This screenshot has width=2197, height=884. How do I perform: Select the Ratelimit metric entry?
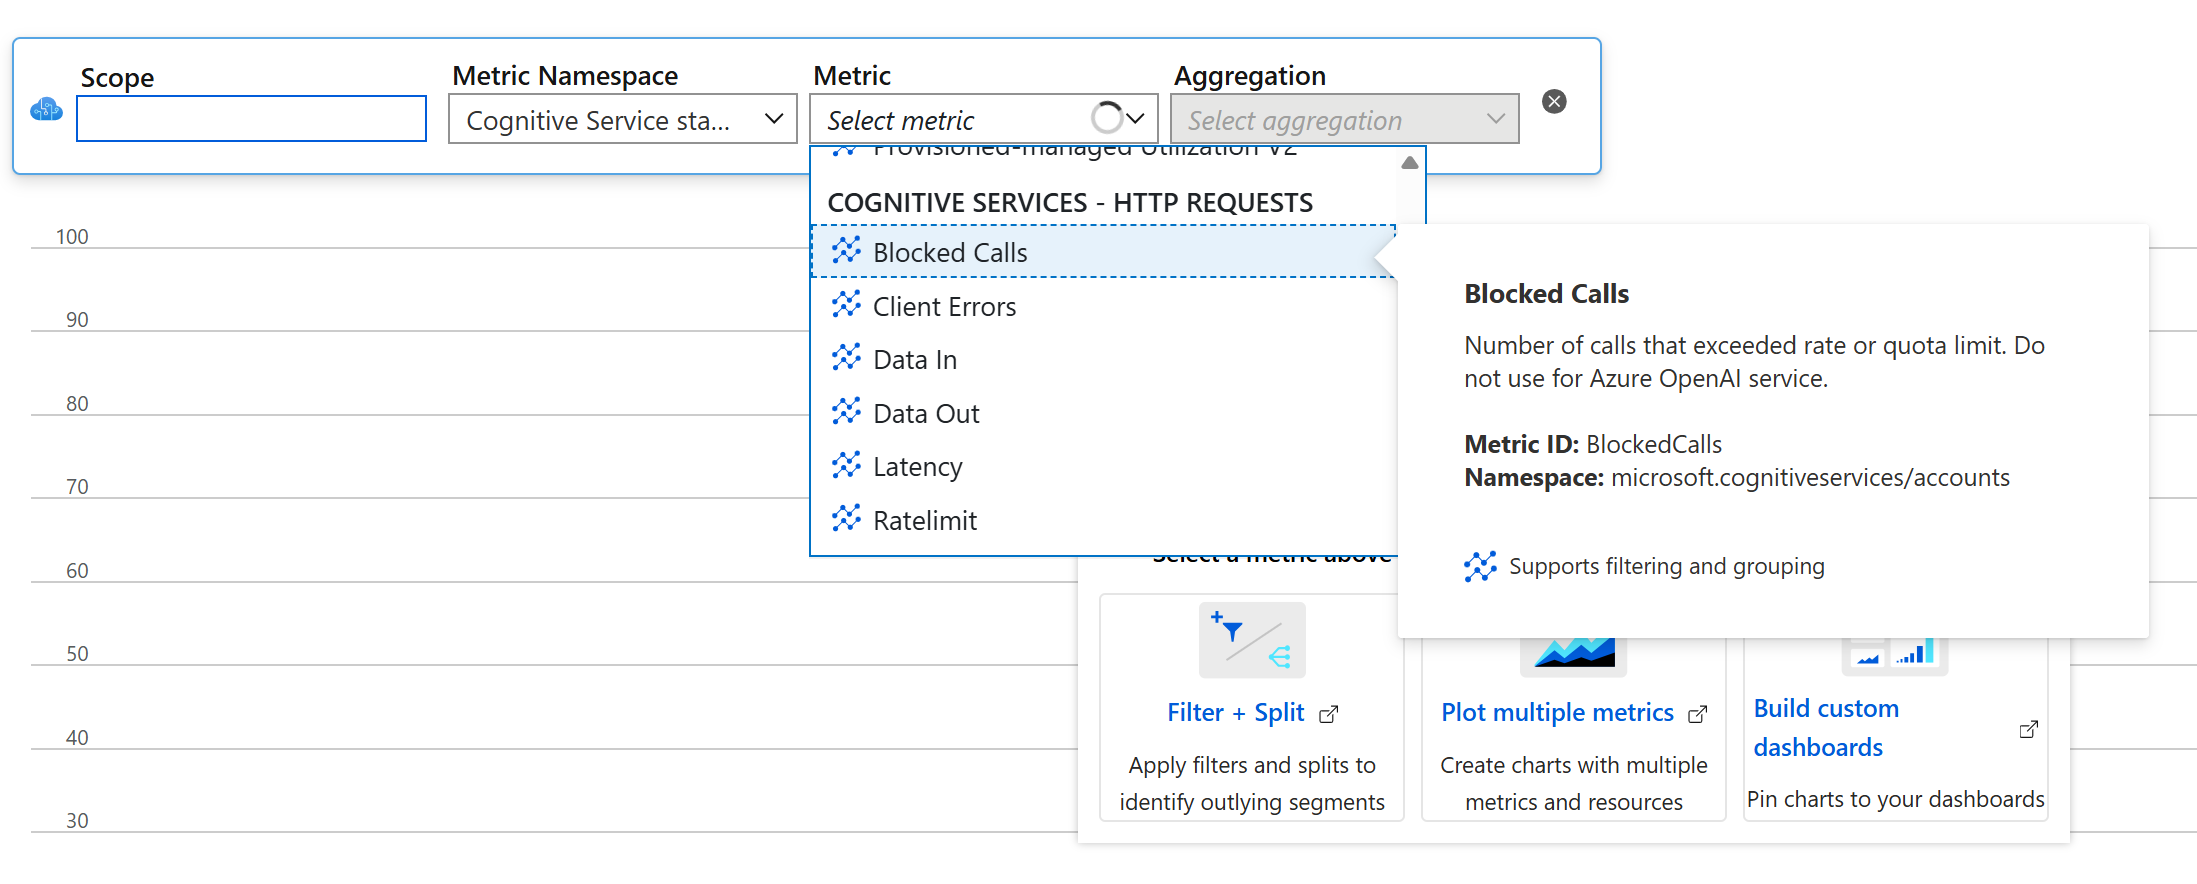click(925, 521)
